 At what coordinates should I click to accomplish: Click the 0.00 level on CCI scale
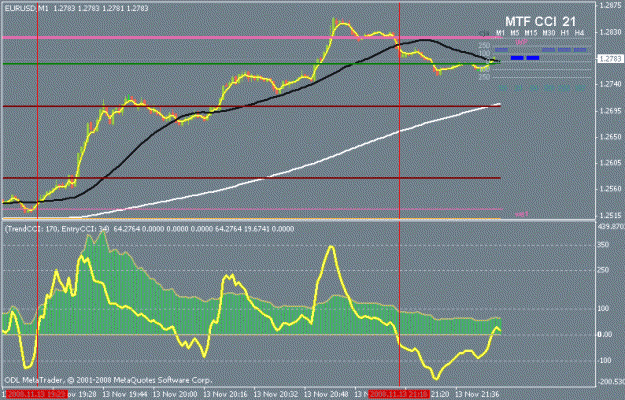[605, 334]
